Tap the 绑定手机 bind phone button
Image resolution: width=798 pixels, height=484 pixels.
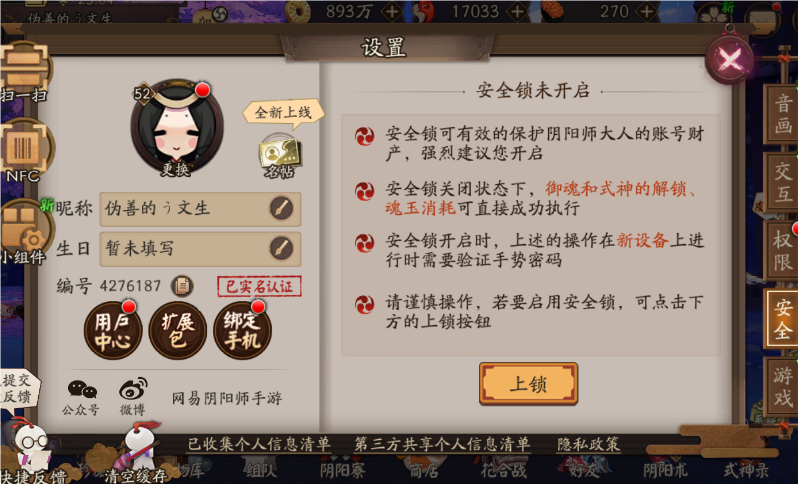(242, 331)
